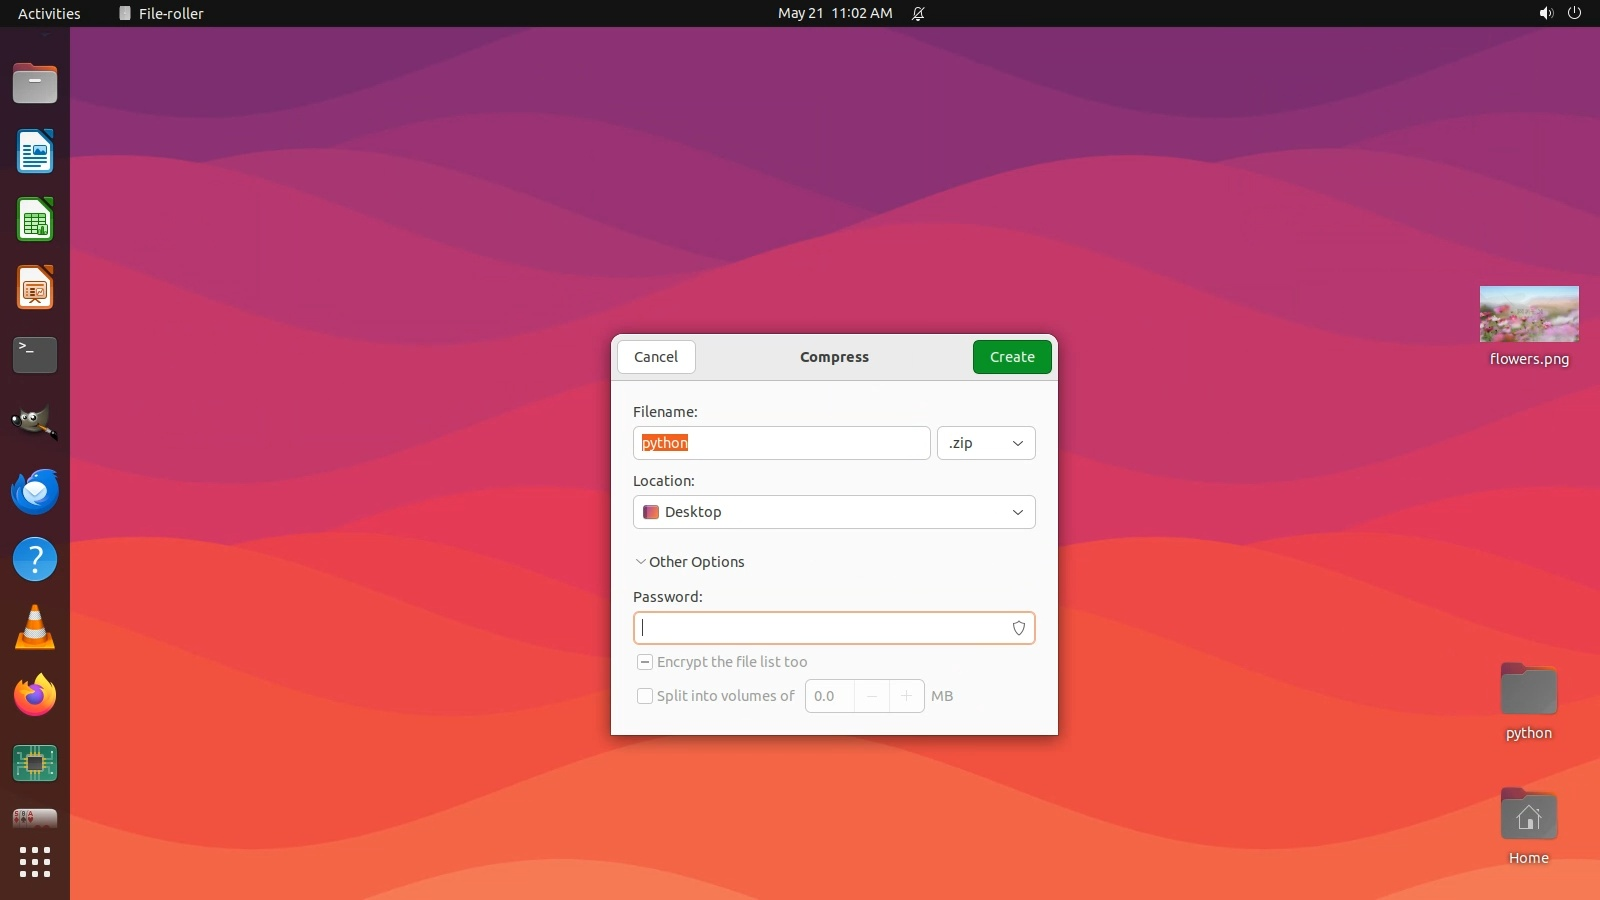Screen dimensions: 1600x900
Task: Increase volume size with plus button
Action: (906, 696)
